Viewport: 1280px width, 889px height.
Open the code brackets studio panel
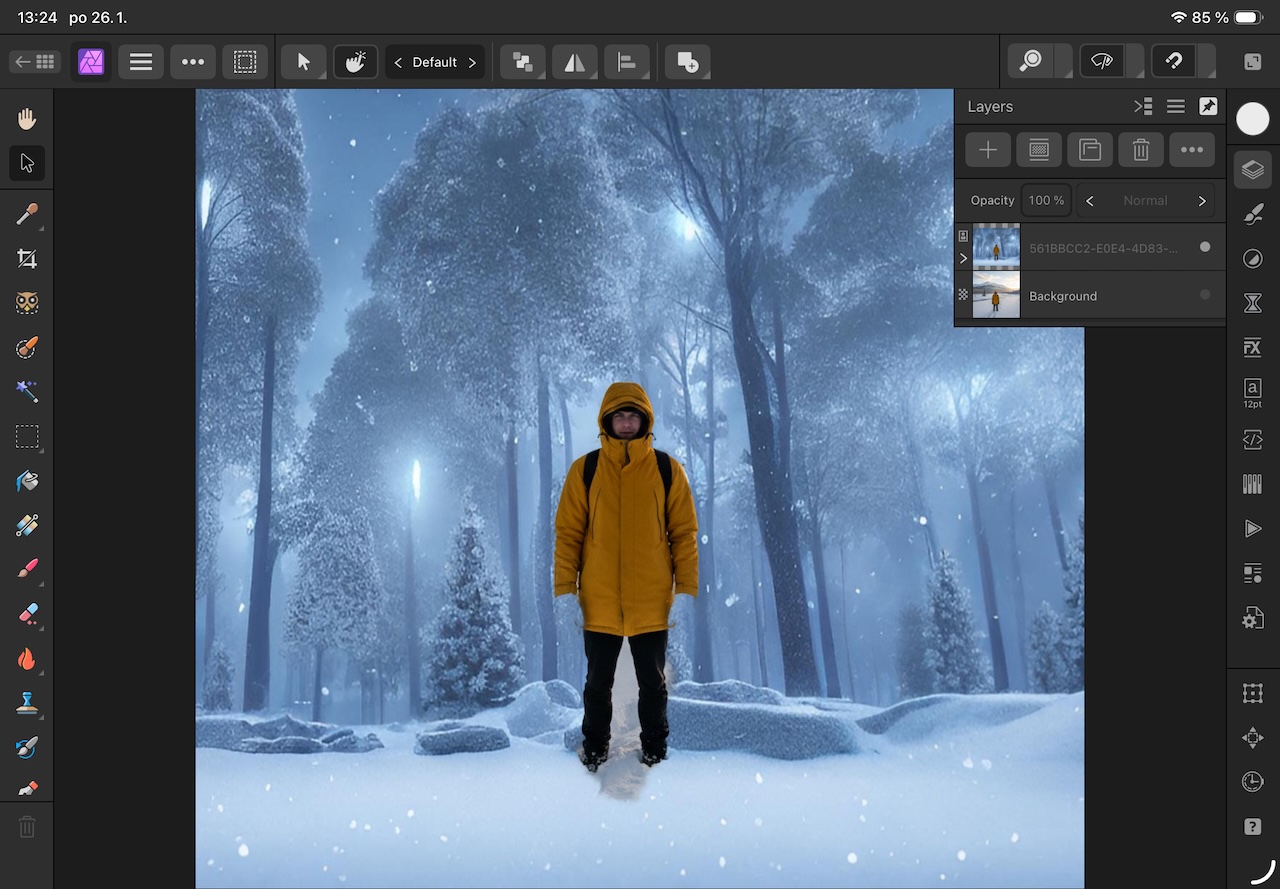point(1252,439)
